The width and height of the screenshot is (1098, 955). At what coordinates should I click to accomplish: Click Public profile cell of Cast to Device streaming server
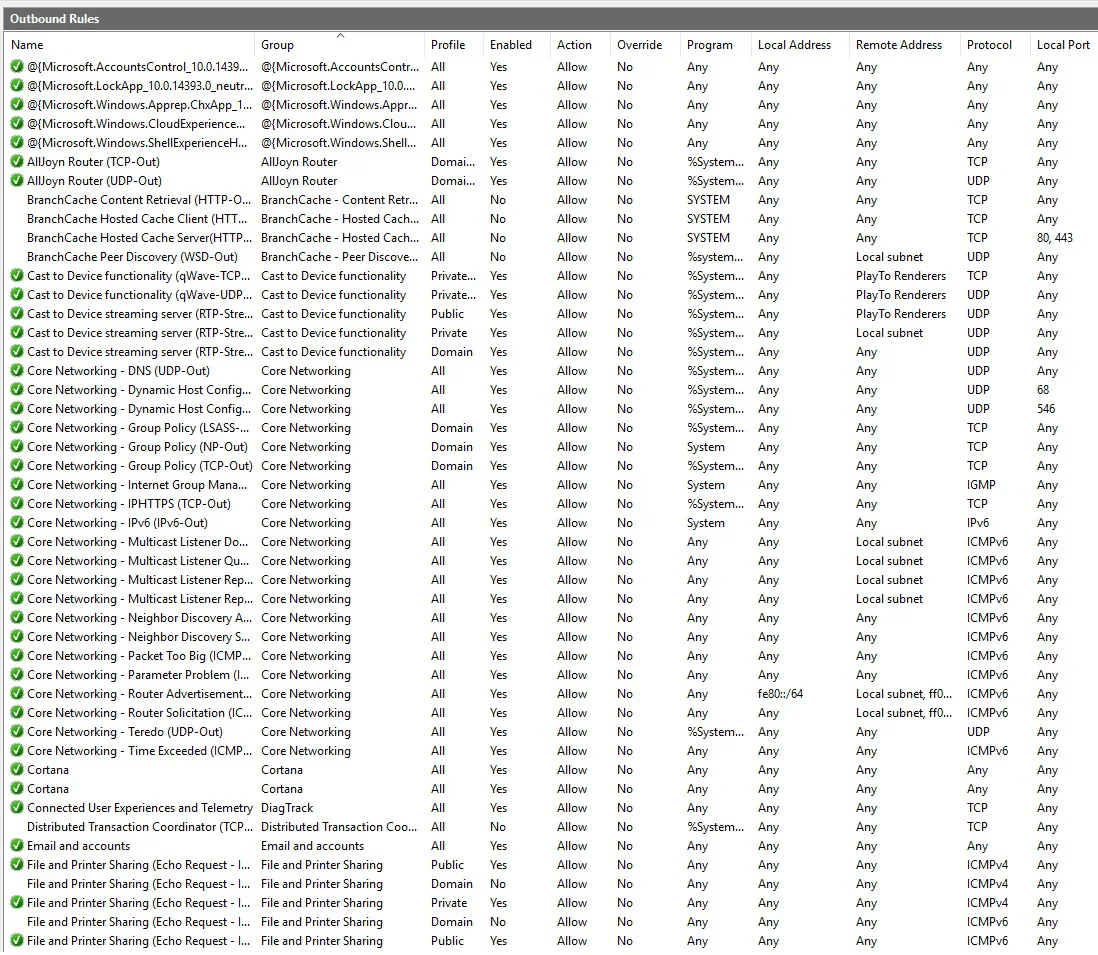point(447,314)
